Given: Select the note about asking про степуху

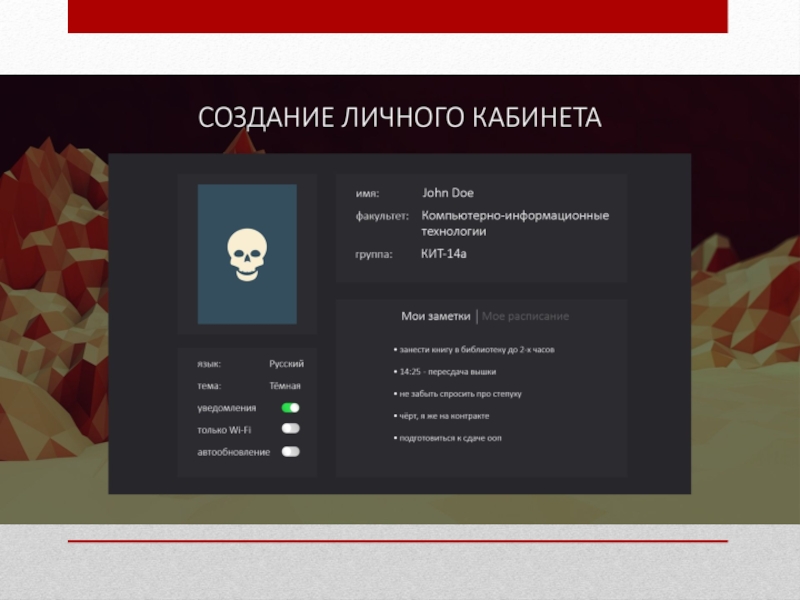Looking at the screenshot, I should (458, 394).
